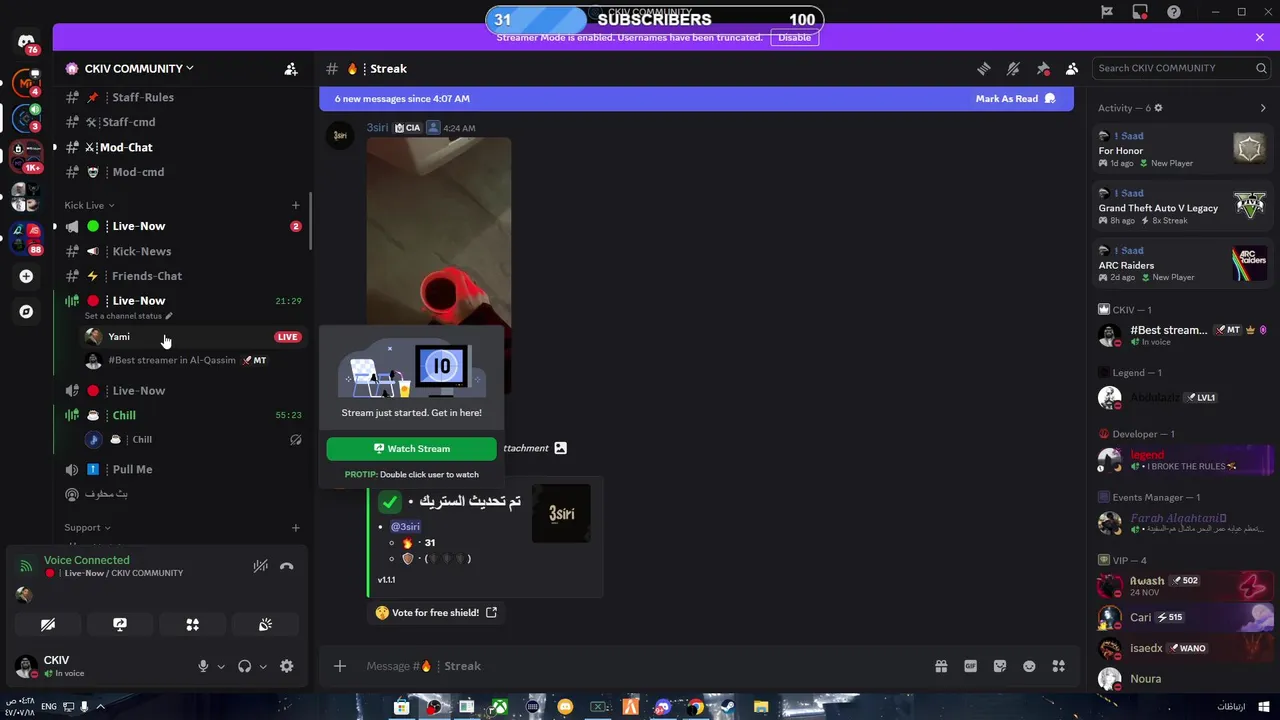Create channel in Support category
Viewport: 1280px width, 720px height.
(x=295, y=527)
